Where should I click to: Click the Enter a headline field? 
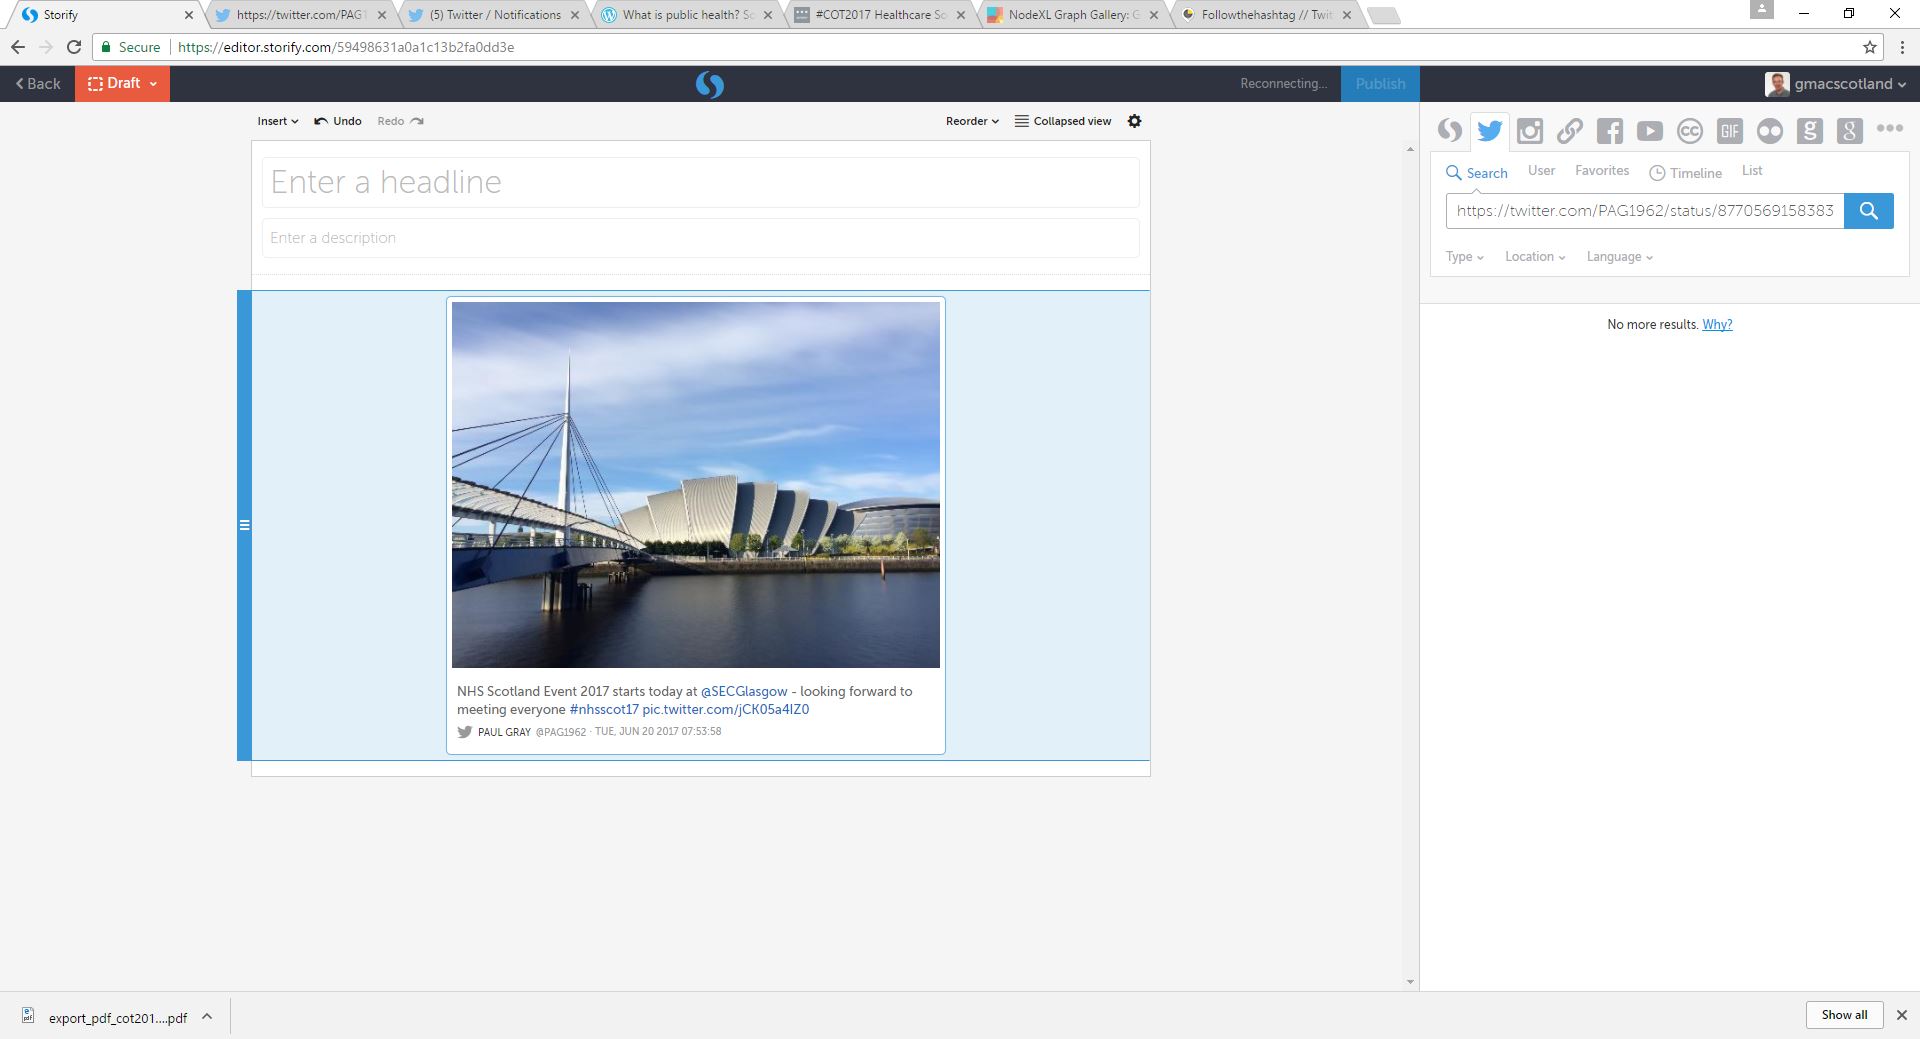tap(700, 182)
